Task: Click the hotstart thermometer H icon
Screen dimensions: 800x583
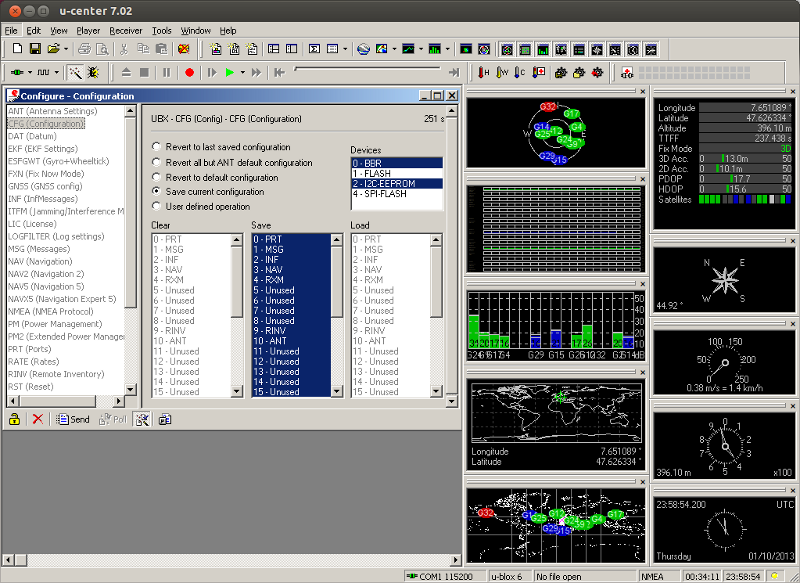Action: pos(483,73)
